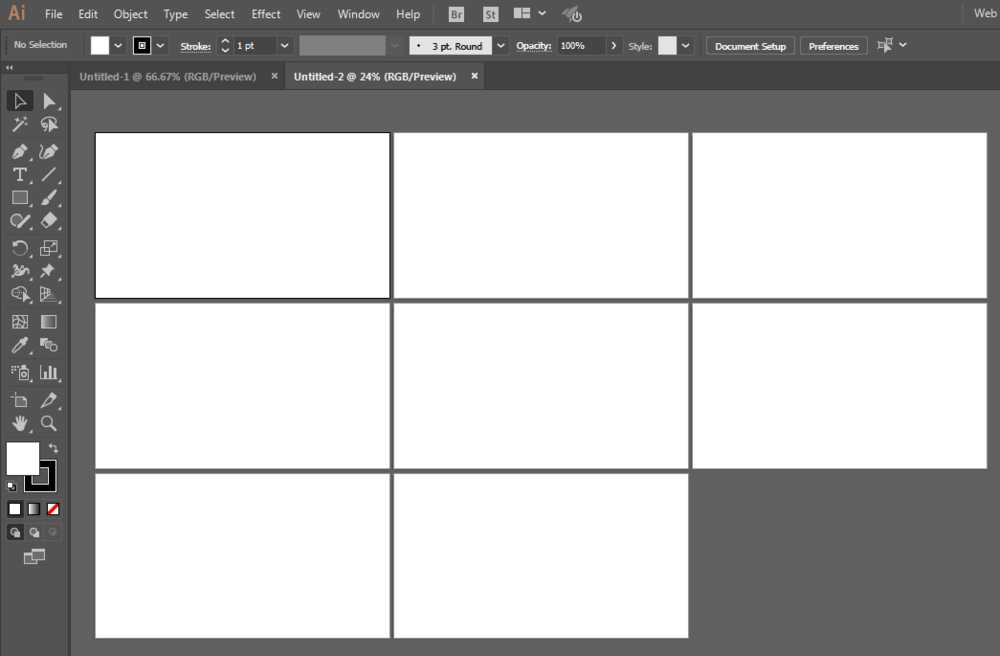Viewport: 1000px width, 656px height.
Task: Pick the Rectangle tool
Action: click(x=19, y=198)
